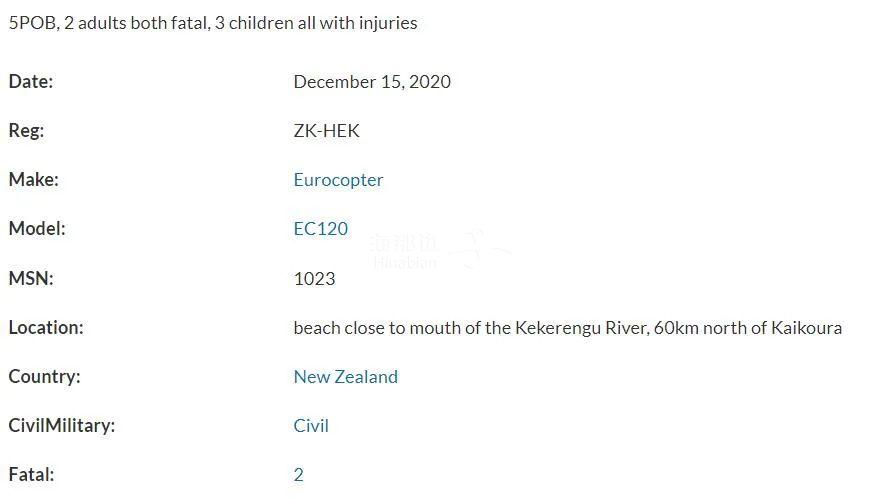
Task: Click the fatal count link "2"
Action: click(298, 475)
